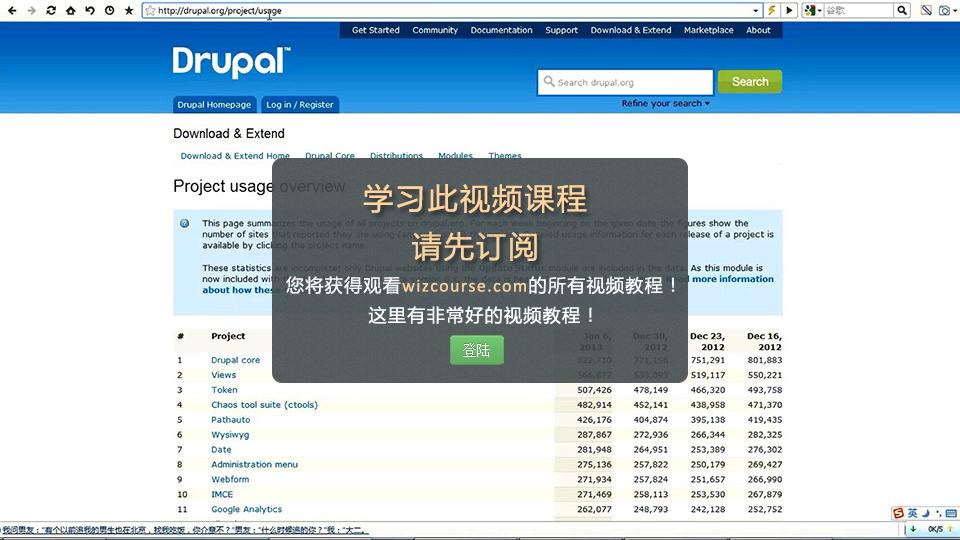Screen dimensions: 960x540
Task: Open the Chaos tool suite (ctools) link
Action: point(264,405)
